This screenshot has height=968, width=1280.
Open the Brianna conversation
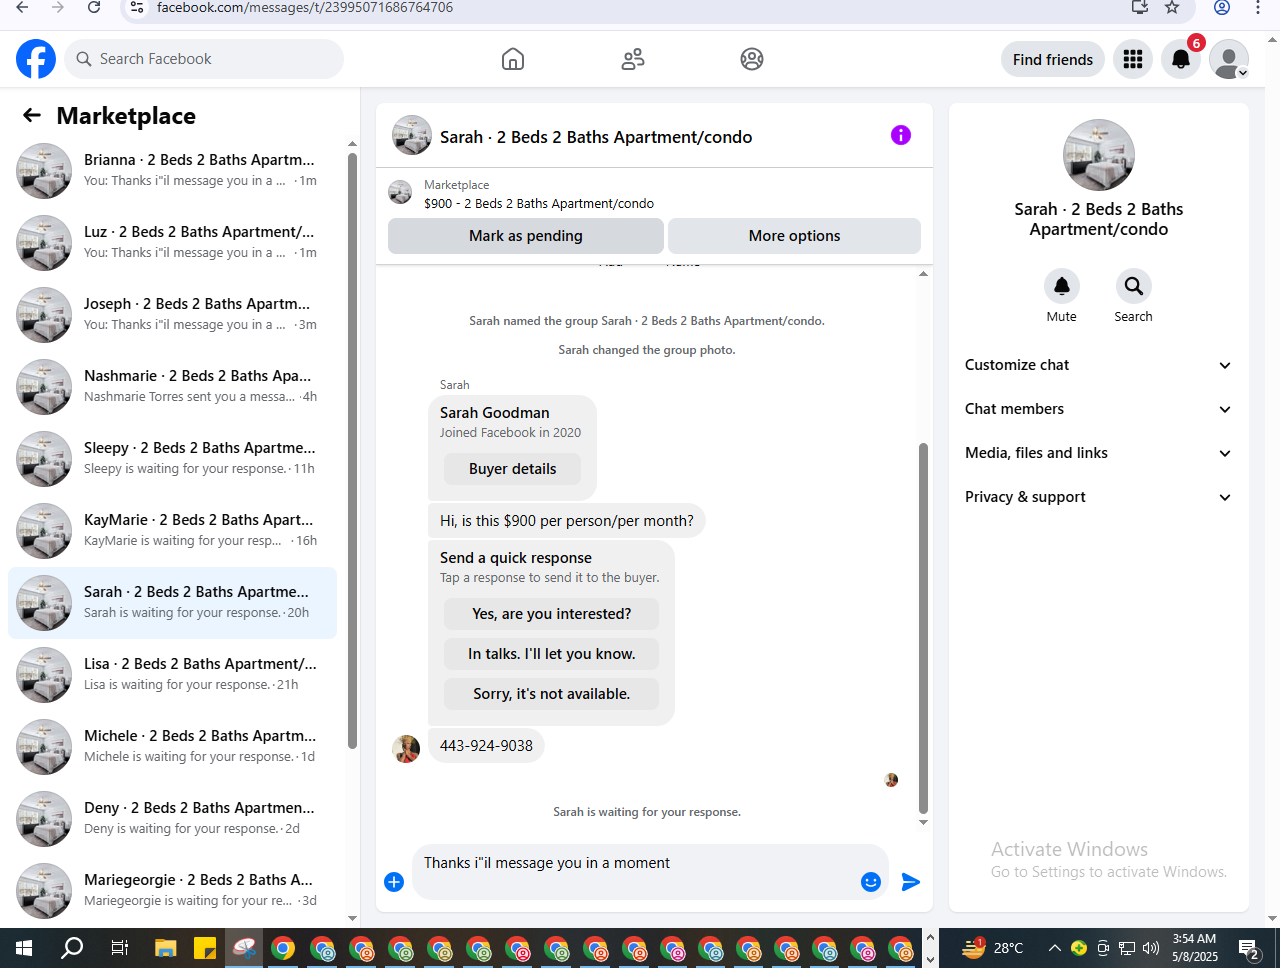pos(172,171)
